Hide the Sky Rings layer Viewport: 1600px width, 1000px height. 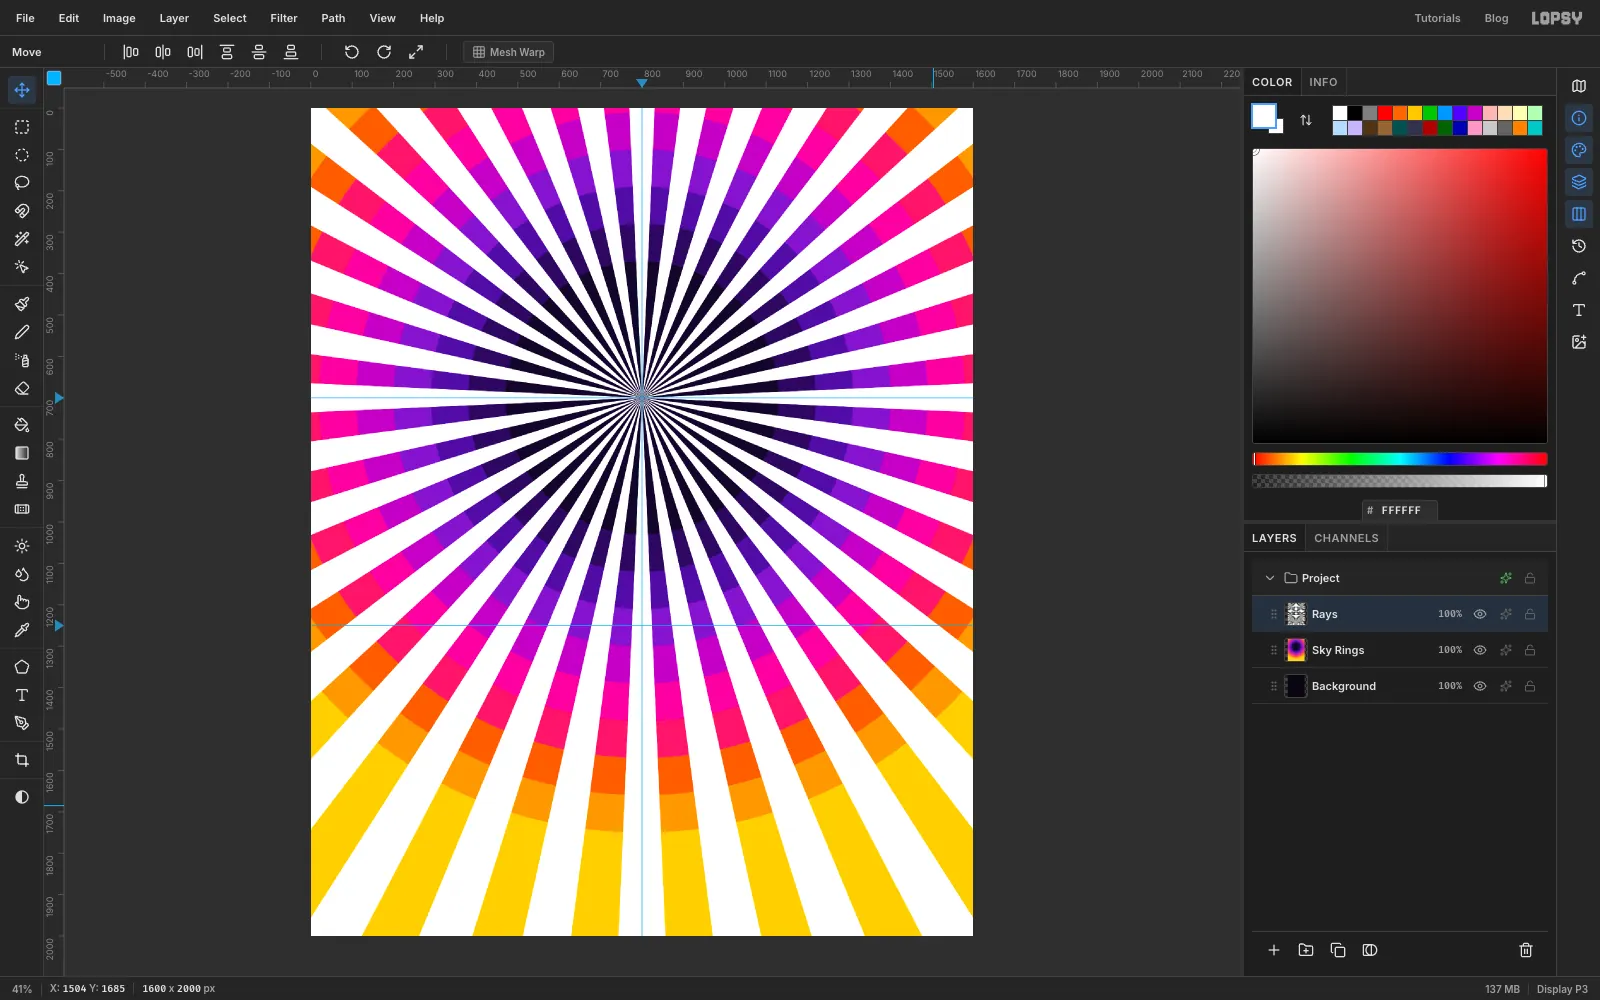1480,650
